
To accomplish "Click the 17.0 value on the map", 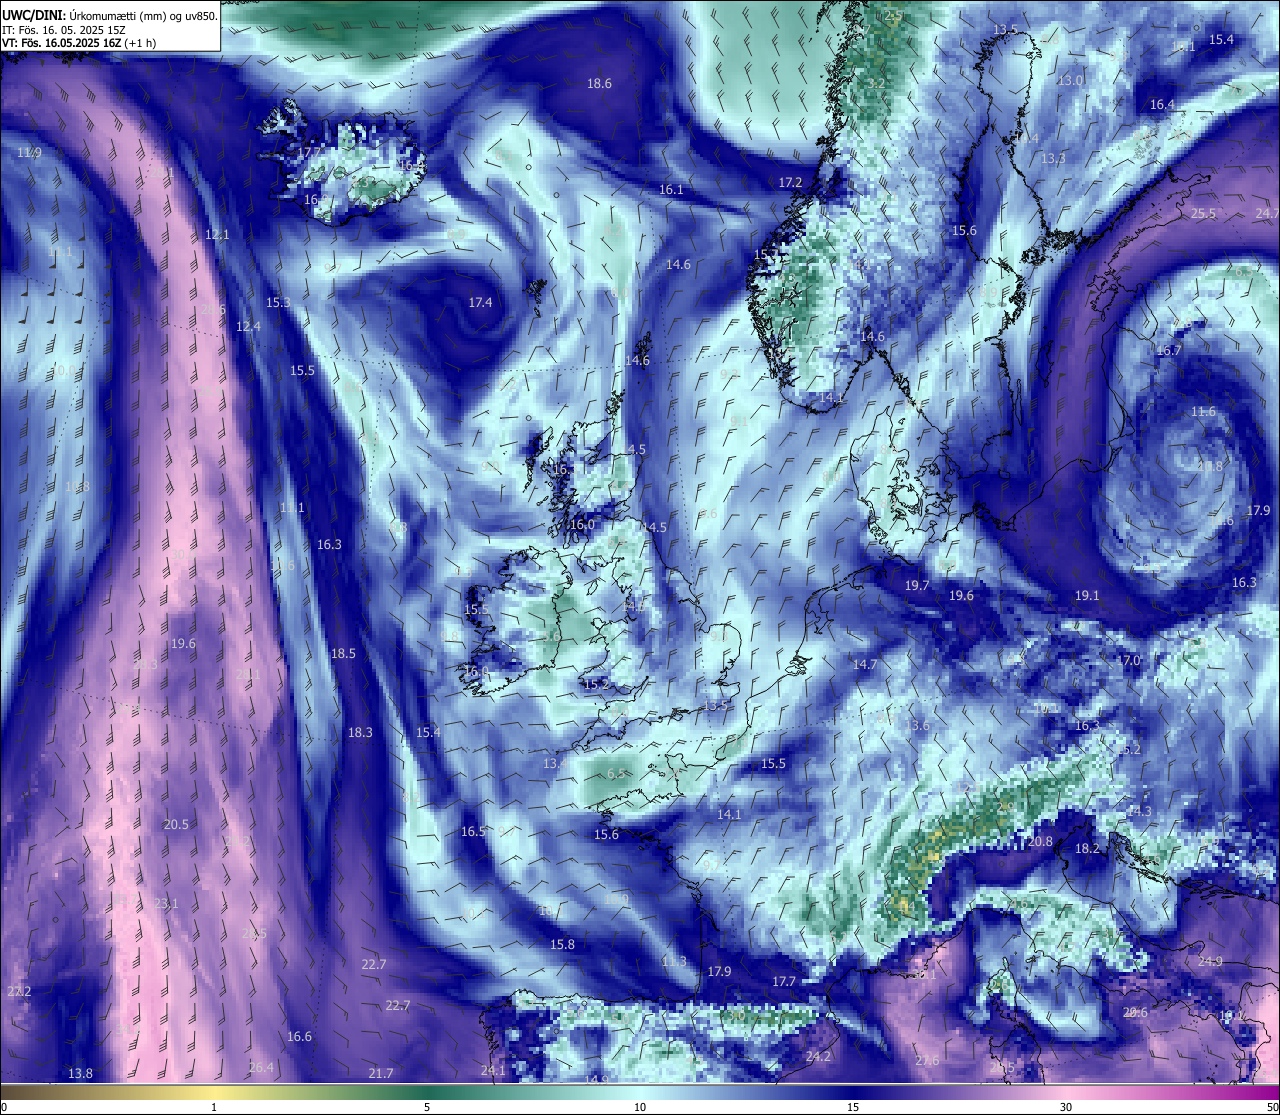I will [x=1128, y=660].
